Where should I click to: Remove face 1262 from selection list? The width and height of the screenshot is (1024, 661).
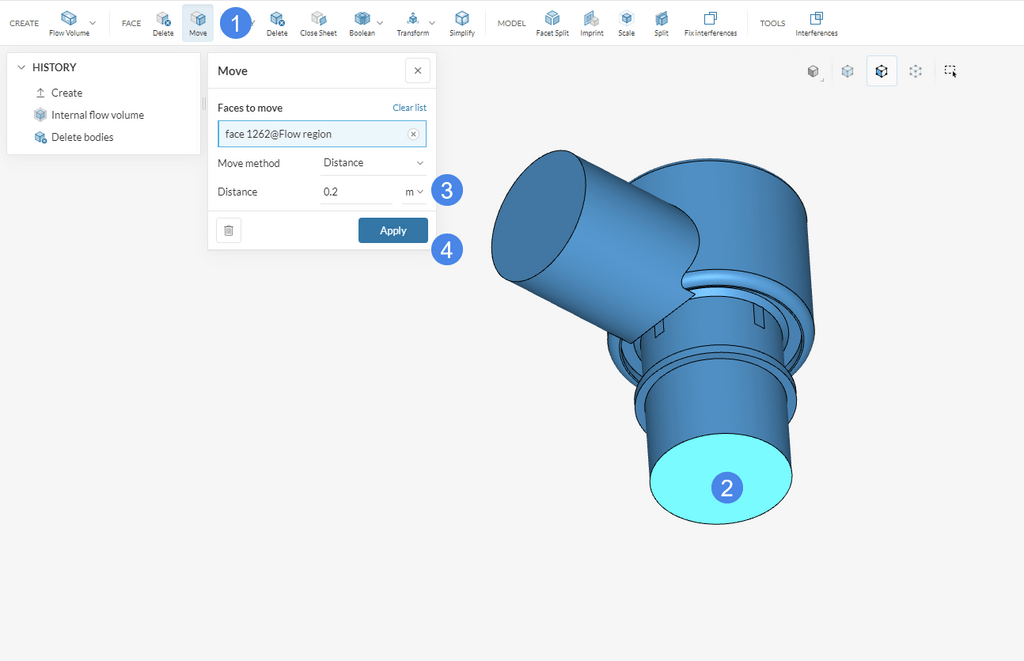click(x=413, y=134)
